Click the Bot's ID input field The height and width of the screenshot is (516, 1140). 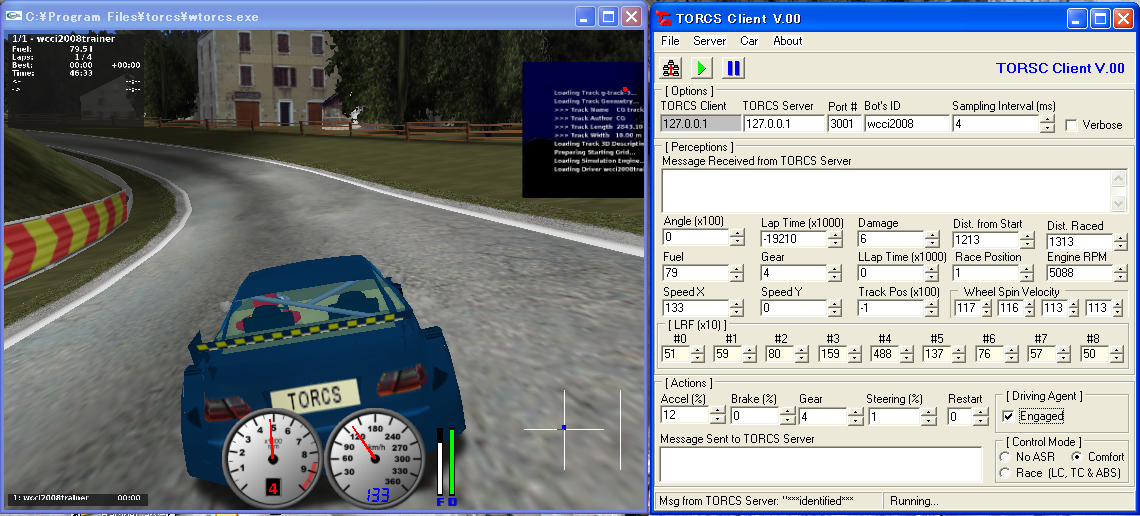(906, 124)
